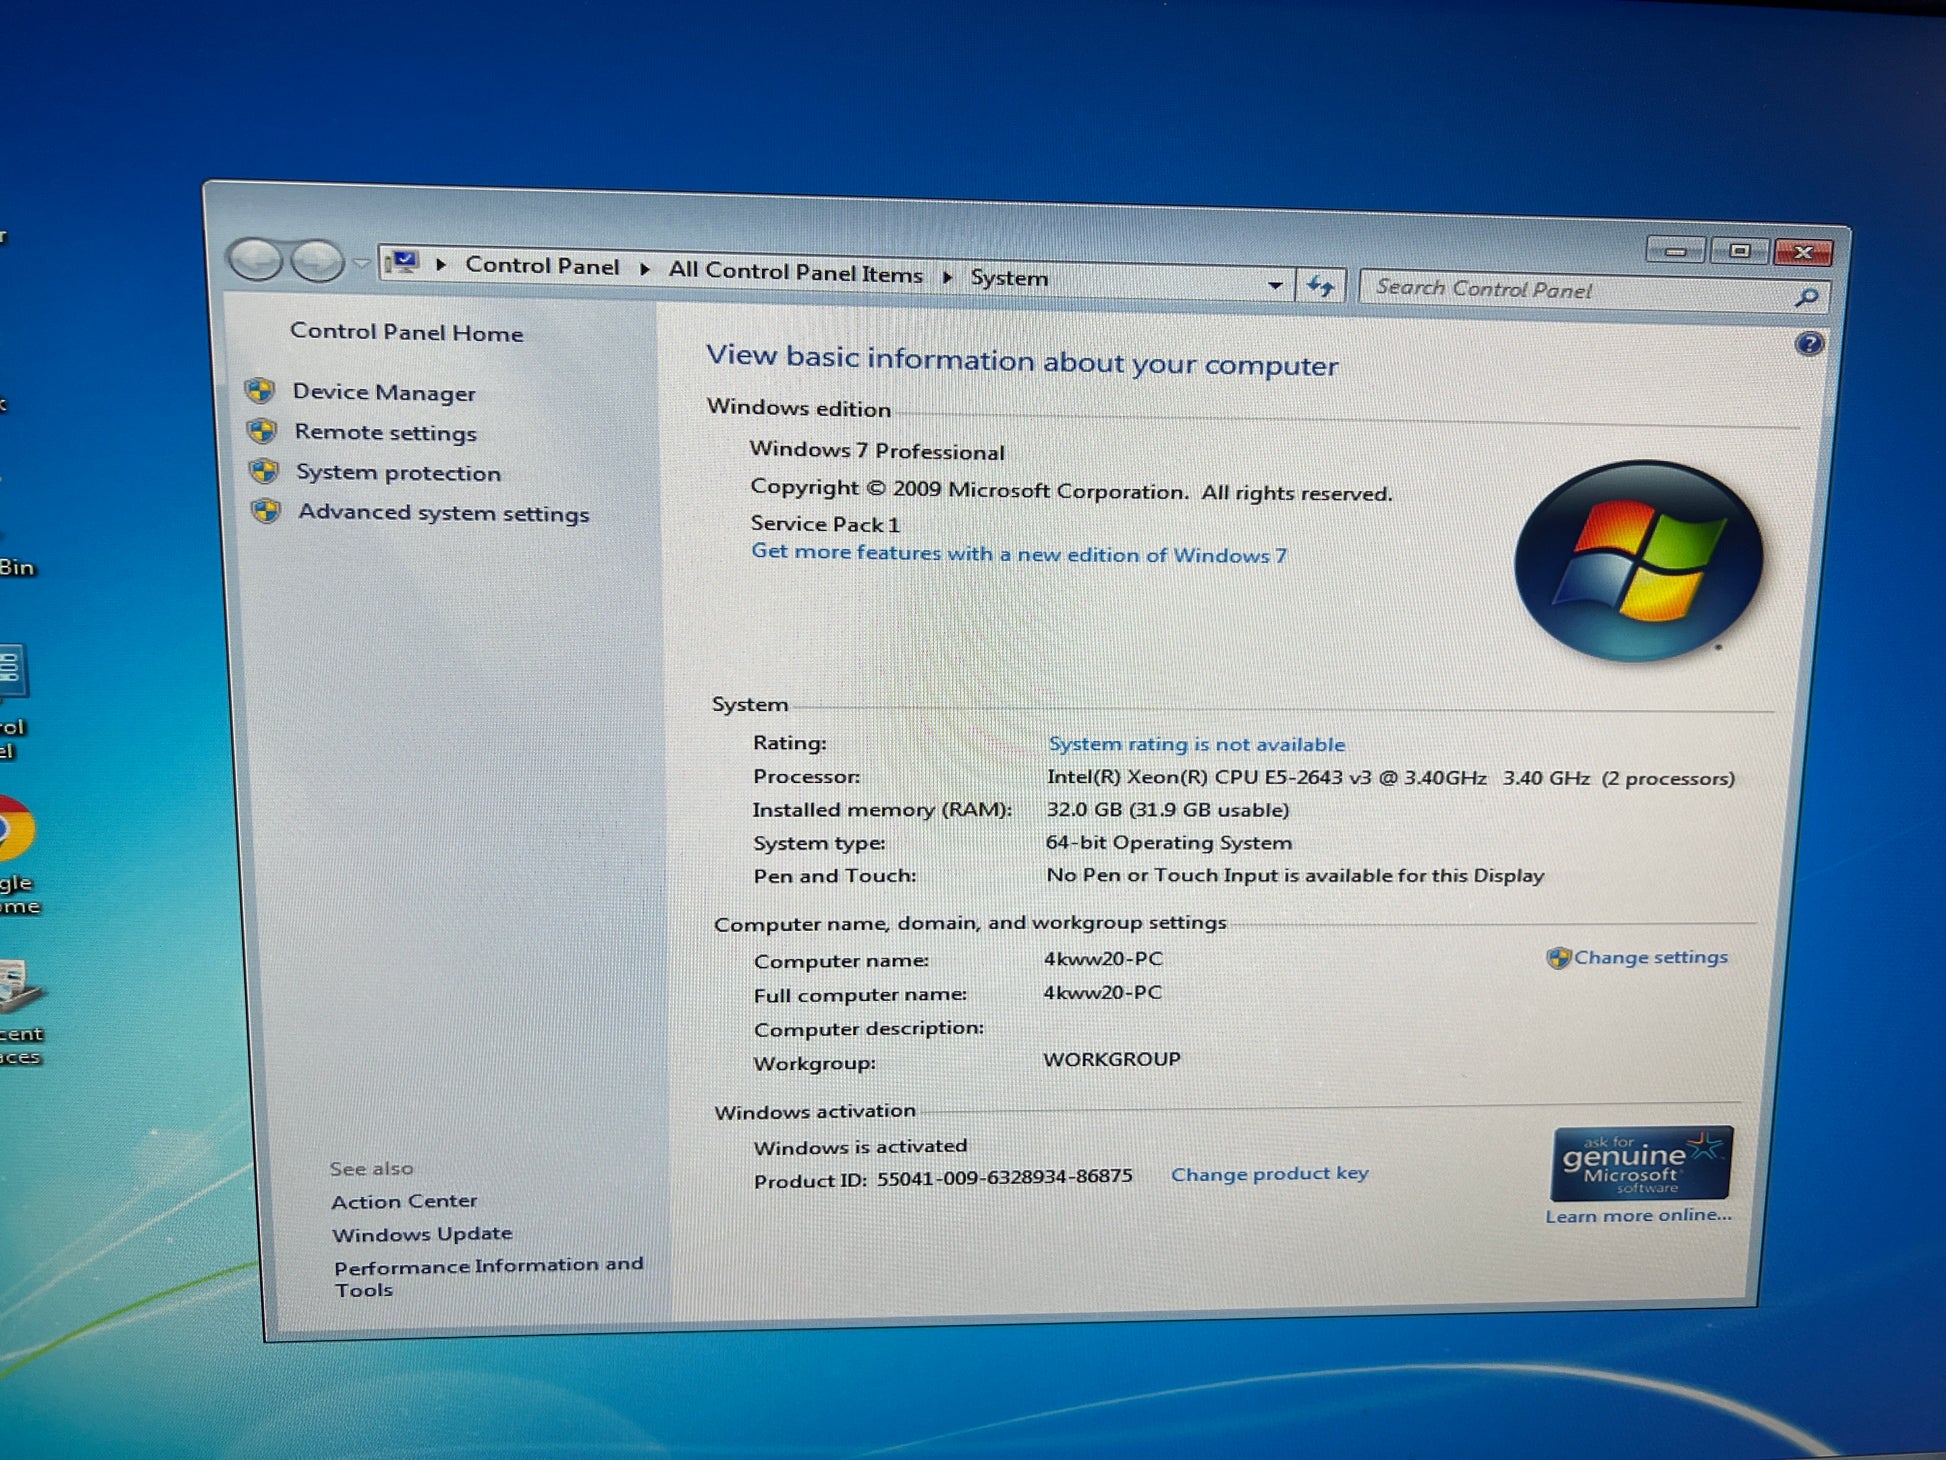The image size is (1946, 1460).
Task: Open System protection link
Action: 398,473
